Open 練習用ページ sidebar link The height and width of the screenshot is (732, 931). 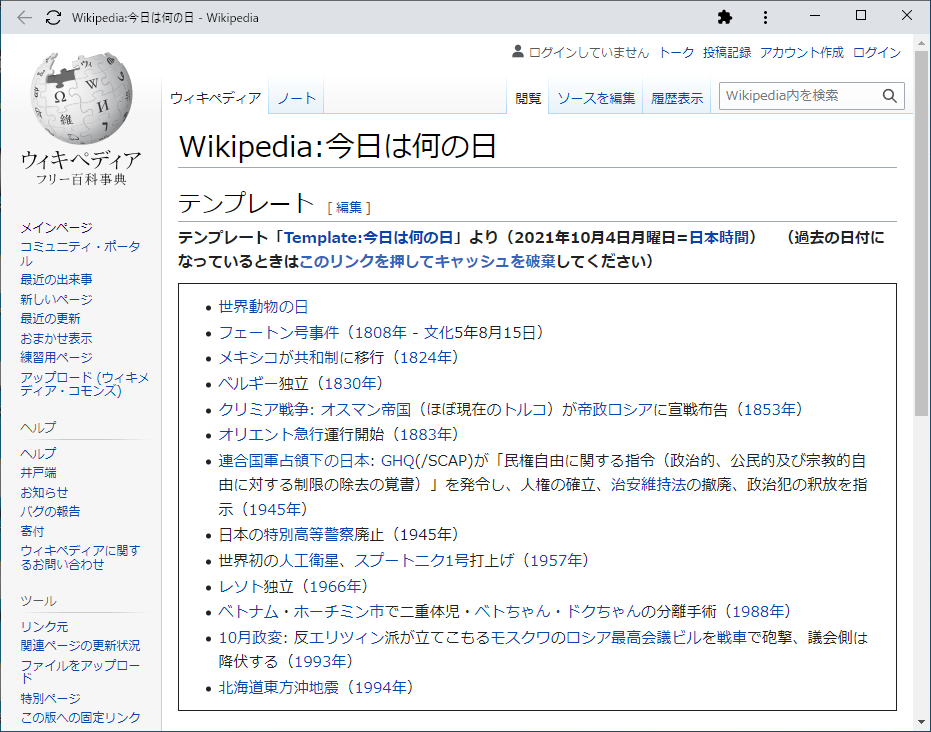56,357
